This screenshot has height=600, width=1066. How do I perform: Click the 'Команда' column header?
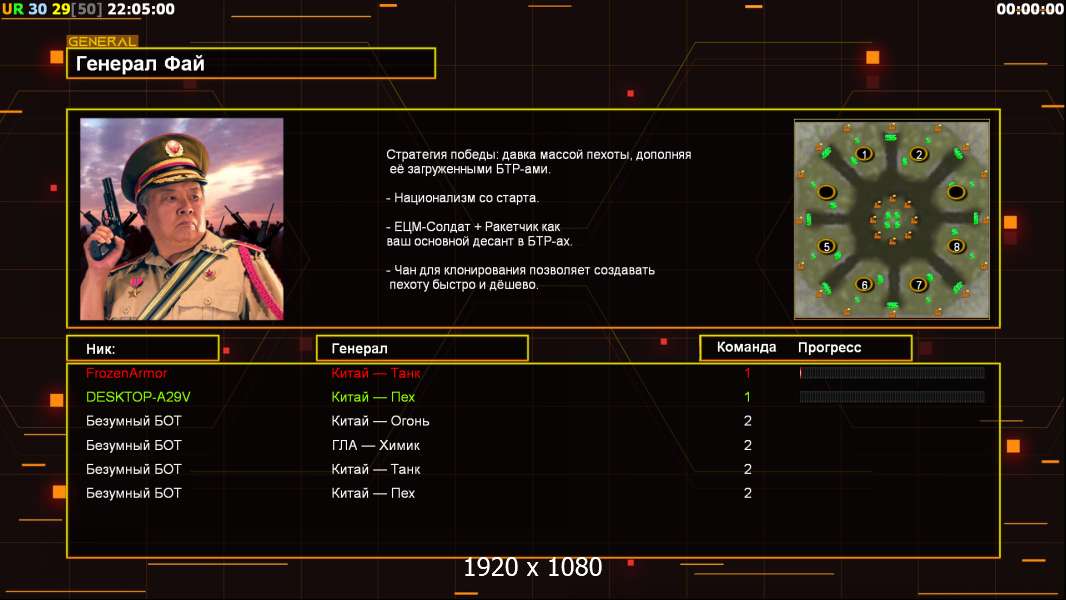tap(746, 347)
